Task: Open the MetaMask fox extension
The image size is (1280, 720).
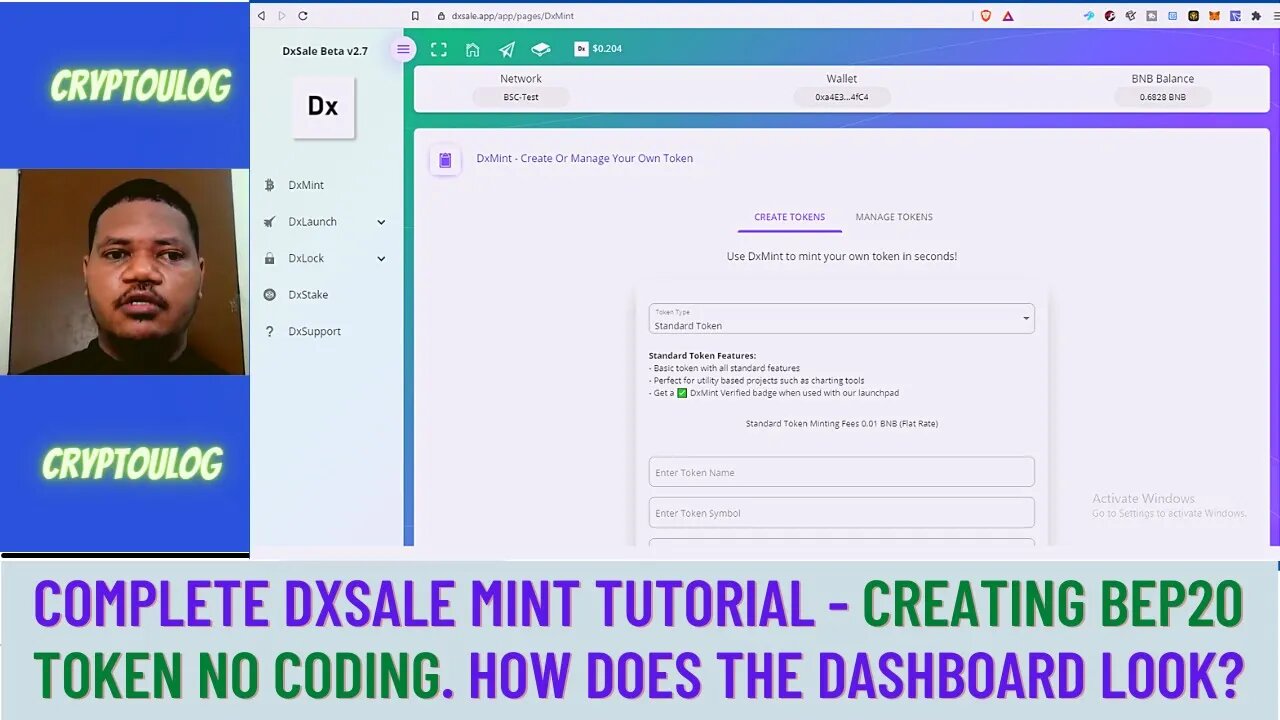Action: 1214,16
